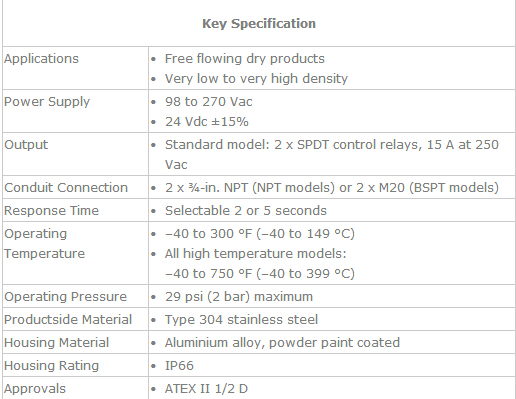Click the 24 Vdc ±15% value
The image size is (516, 399).
(x=207, y=122)
